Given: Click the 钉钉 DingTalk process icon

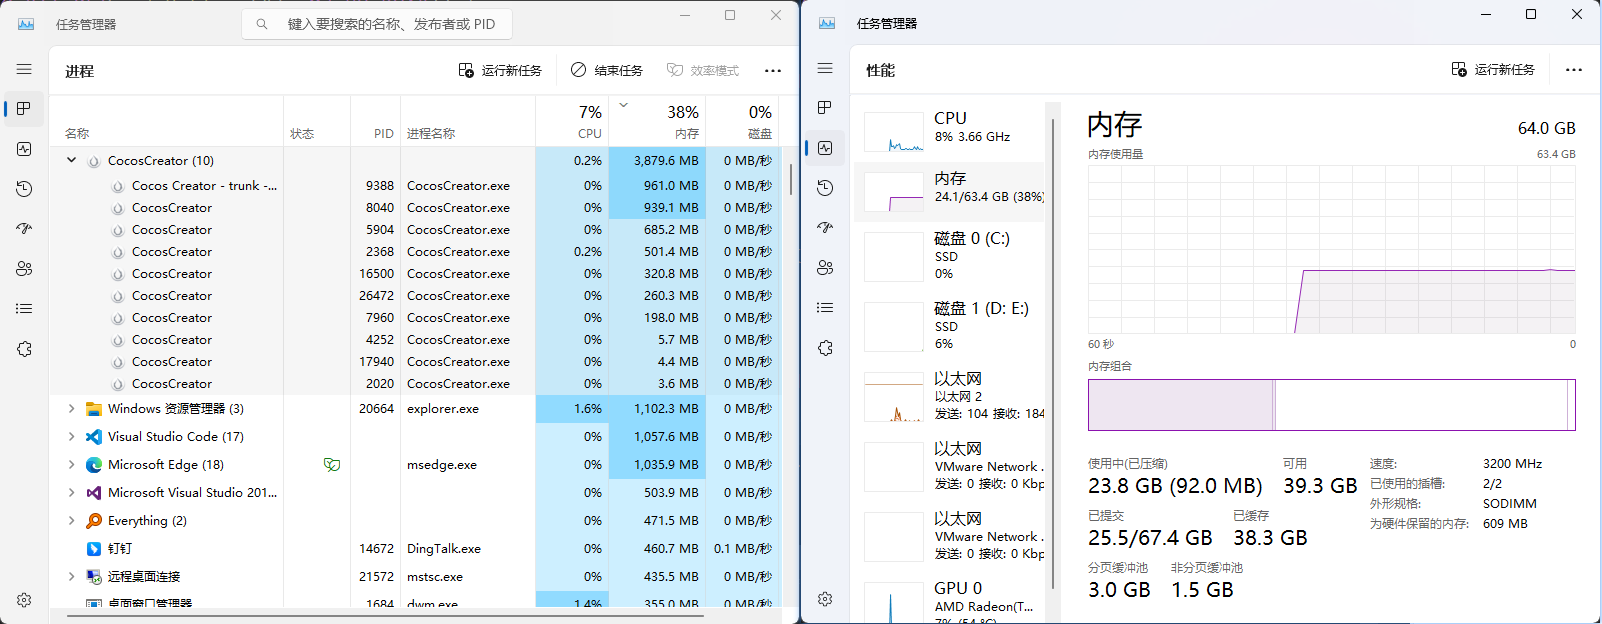Looking at the screenshot, I should click(x=94, y=548).
